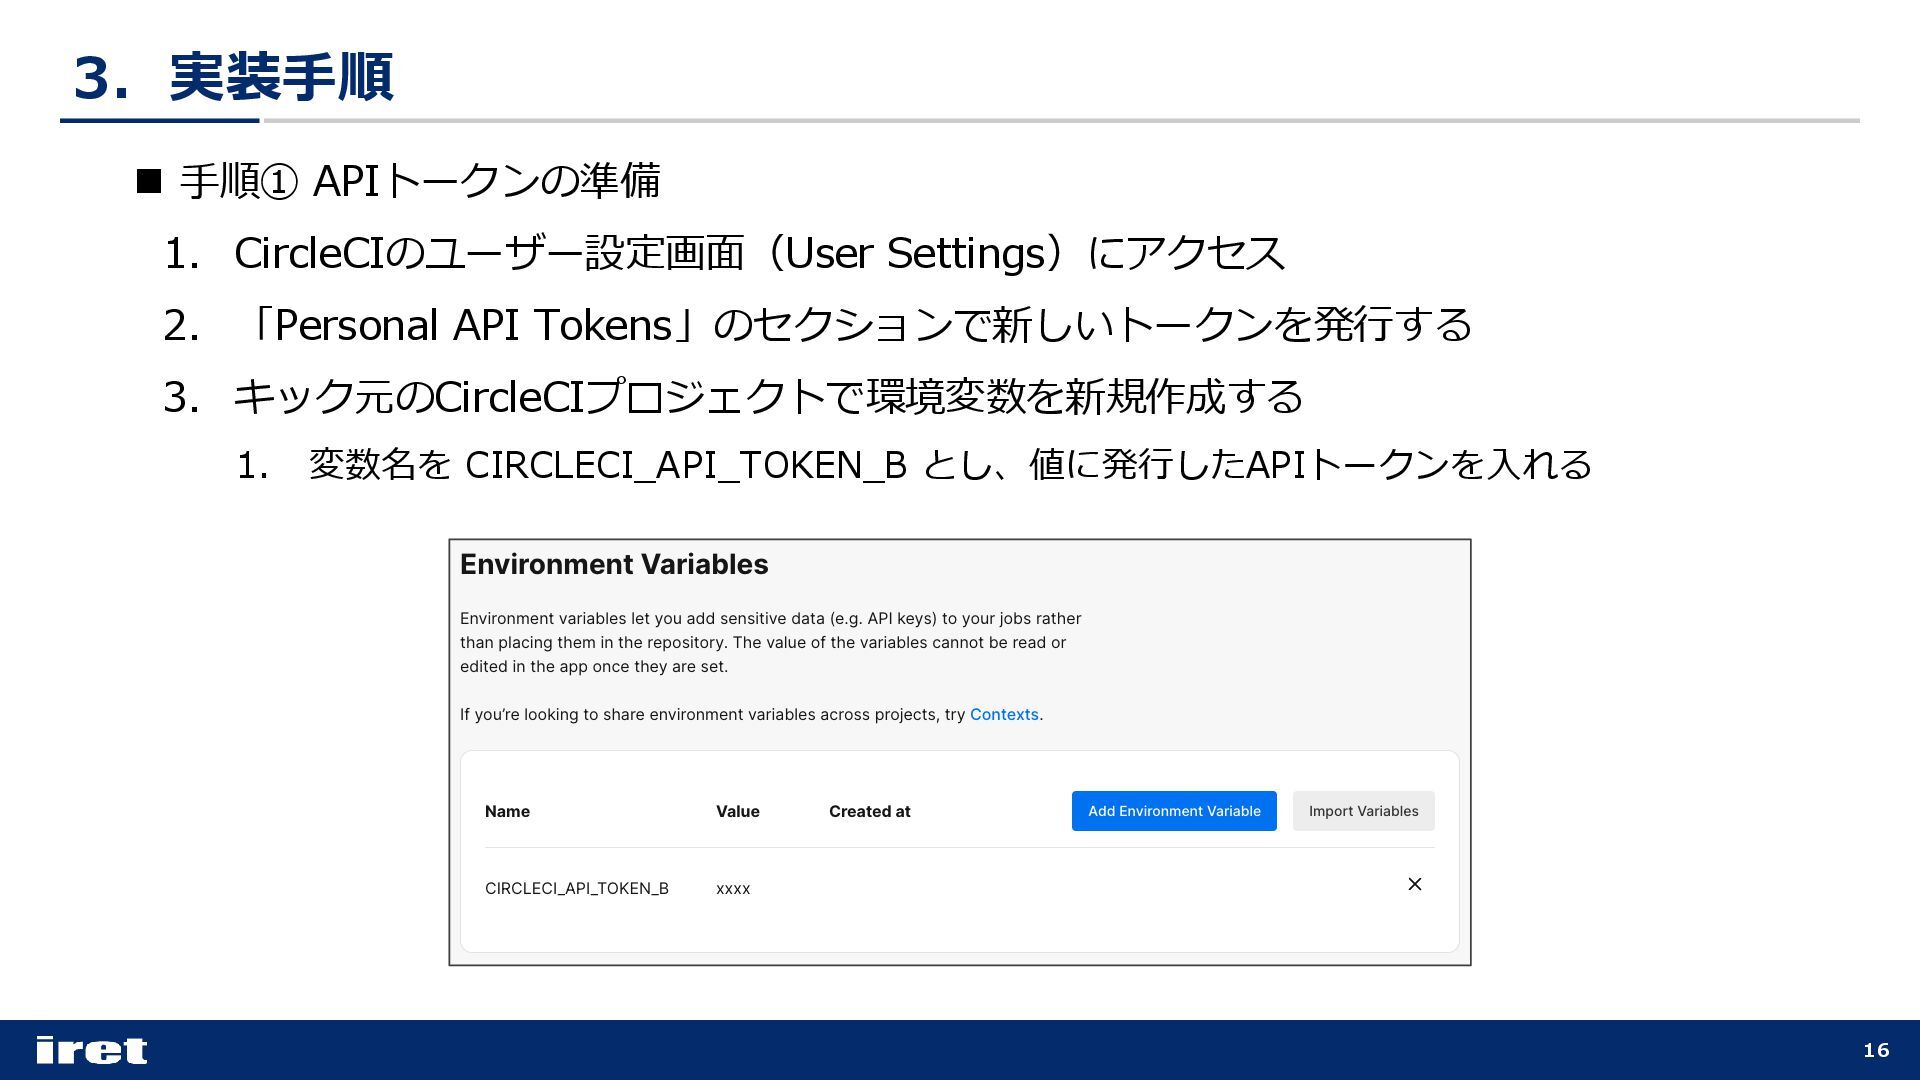Open the Contexts link
The width and height of the screenshot is (1920, 1080).
[x=1003, y=715]
